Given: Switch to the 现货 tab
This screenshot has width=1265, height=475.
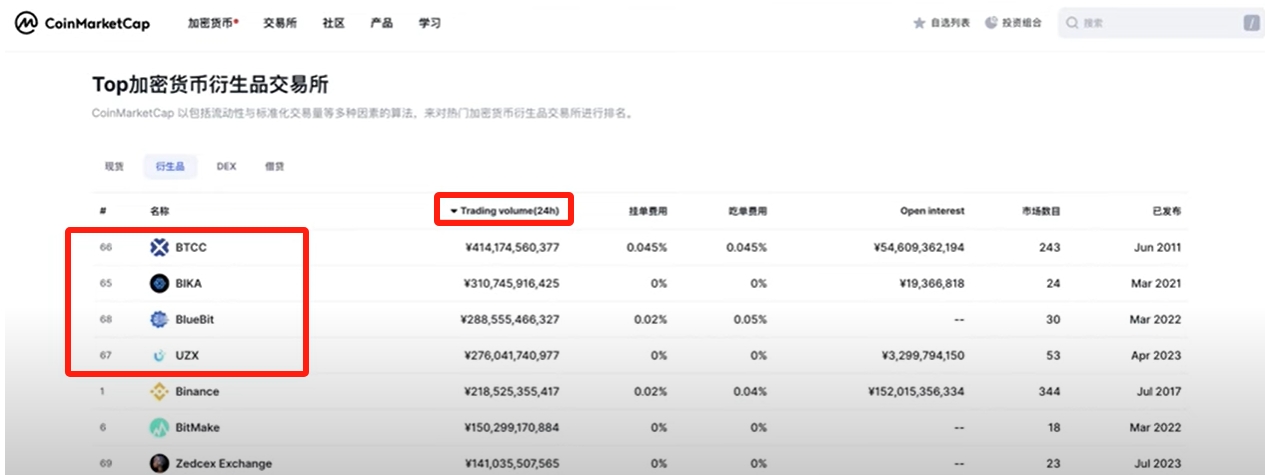Looking at the screenshot, I should (114, 167).
